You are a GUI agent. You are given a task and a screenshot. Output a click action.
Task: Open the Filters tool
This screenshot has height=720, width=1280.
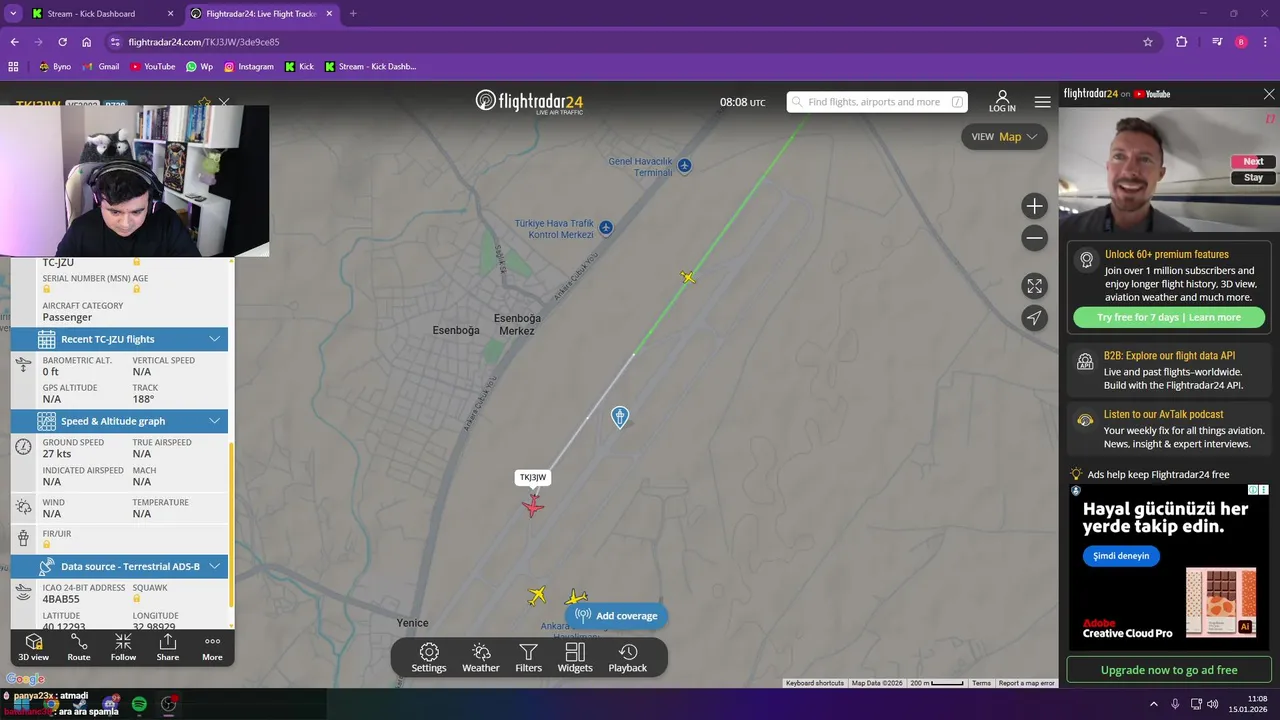528,658
